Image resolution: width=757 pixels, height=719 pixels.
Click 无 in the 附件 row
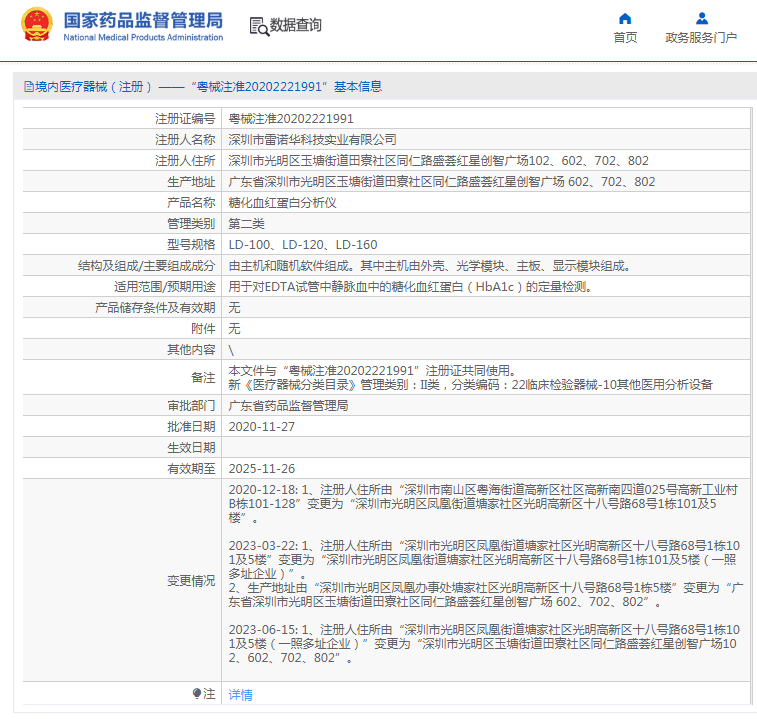click(234, 328)
